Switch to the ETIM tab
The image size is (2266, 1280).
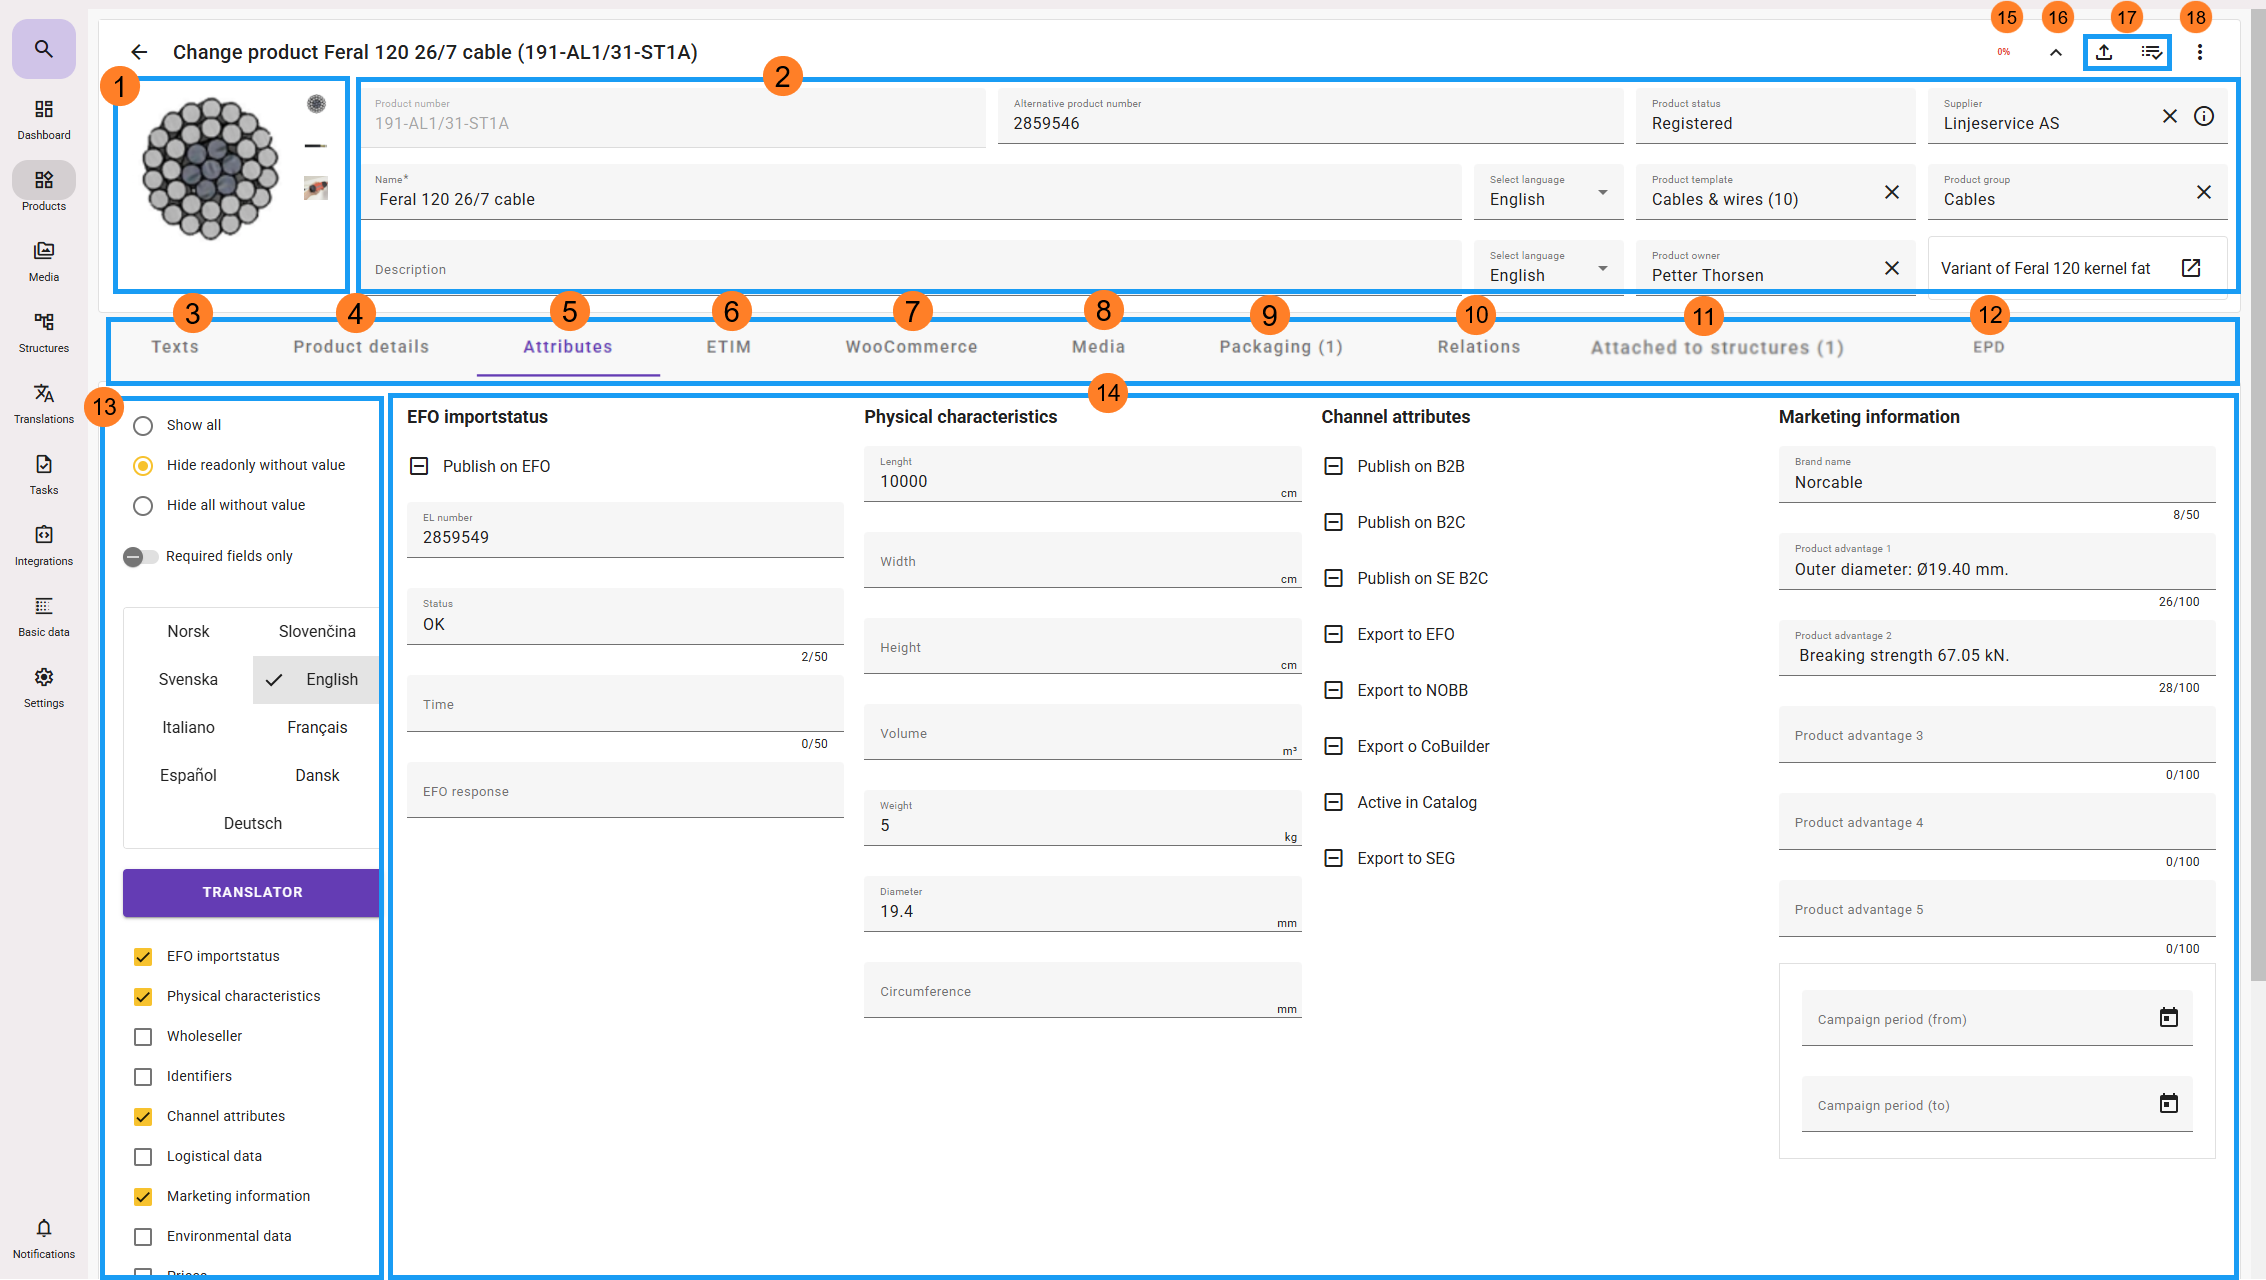728,347
